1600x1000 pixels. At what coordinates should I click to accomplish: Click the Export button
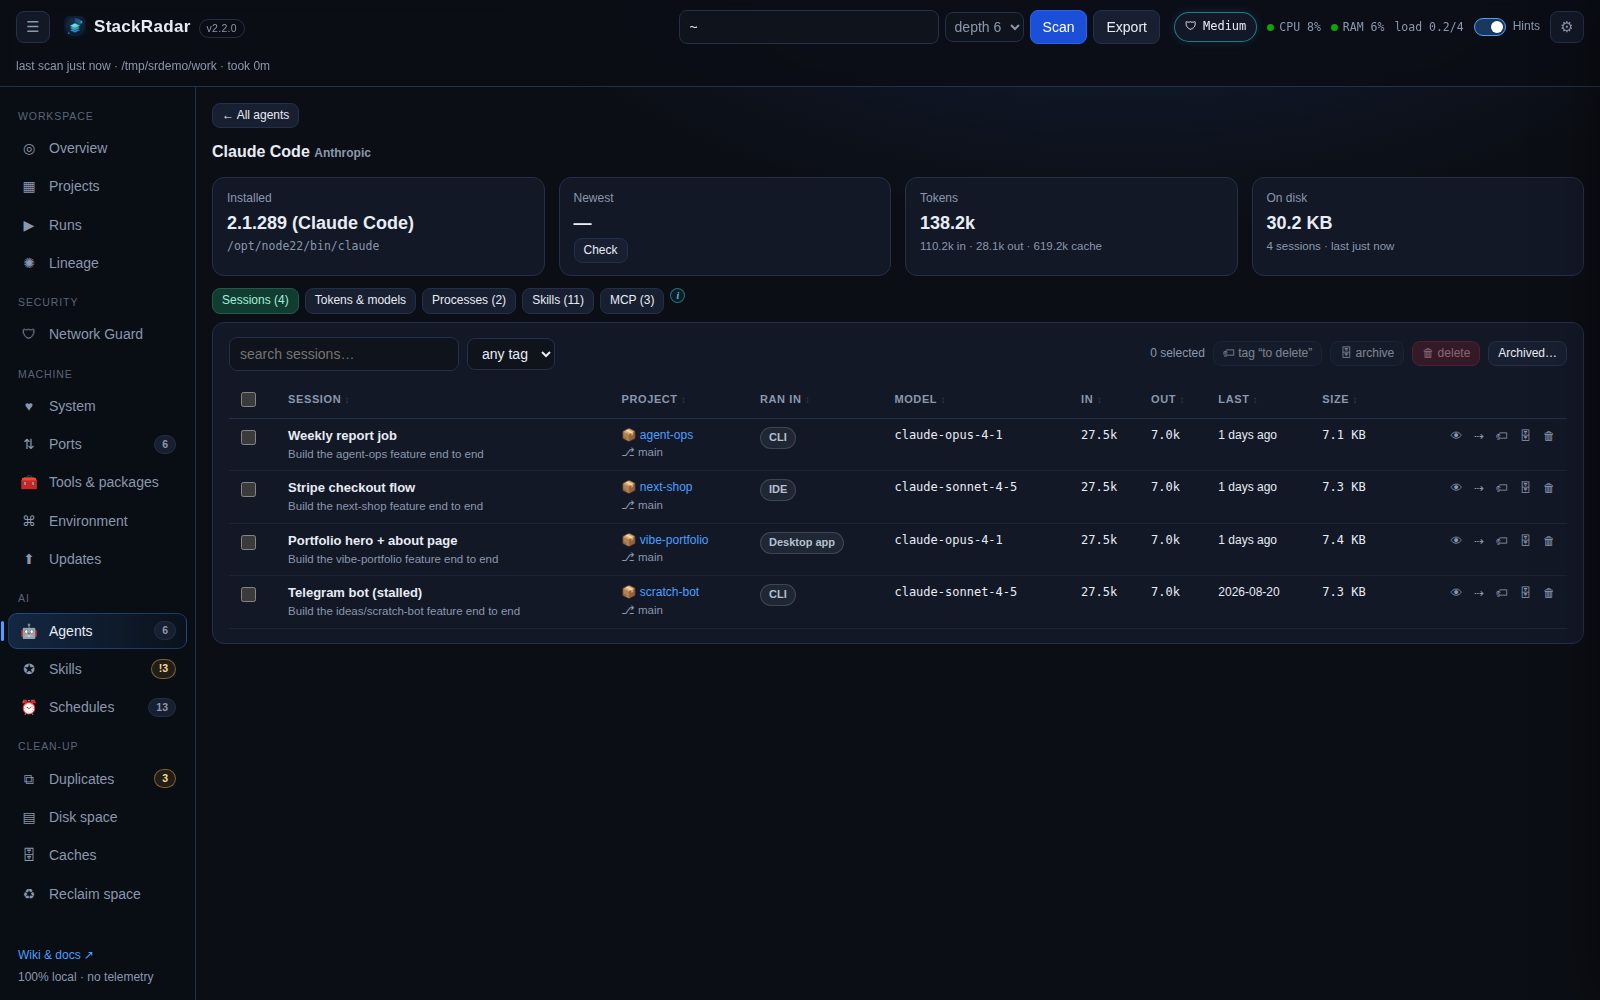[x=1126, y=27]
